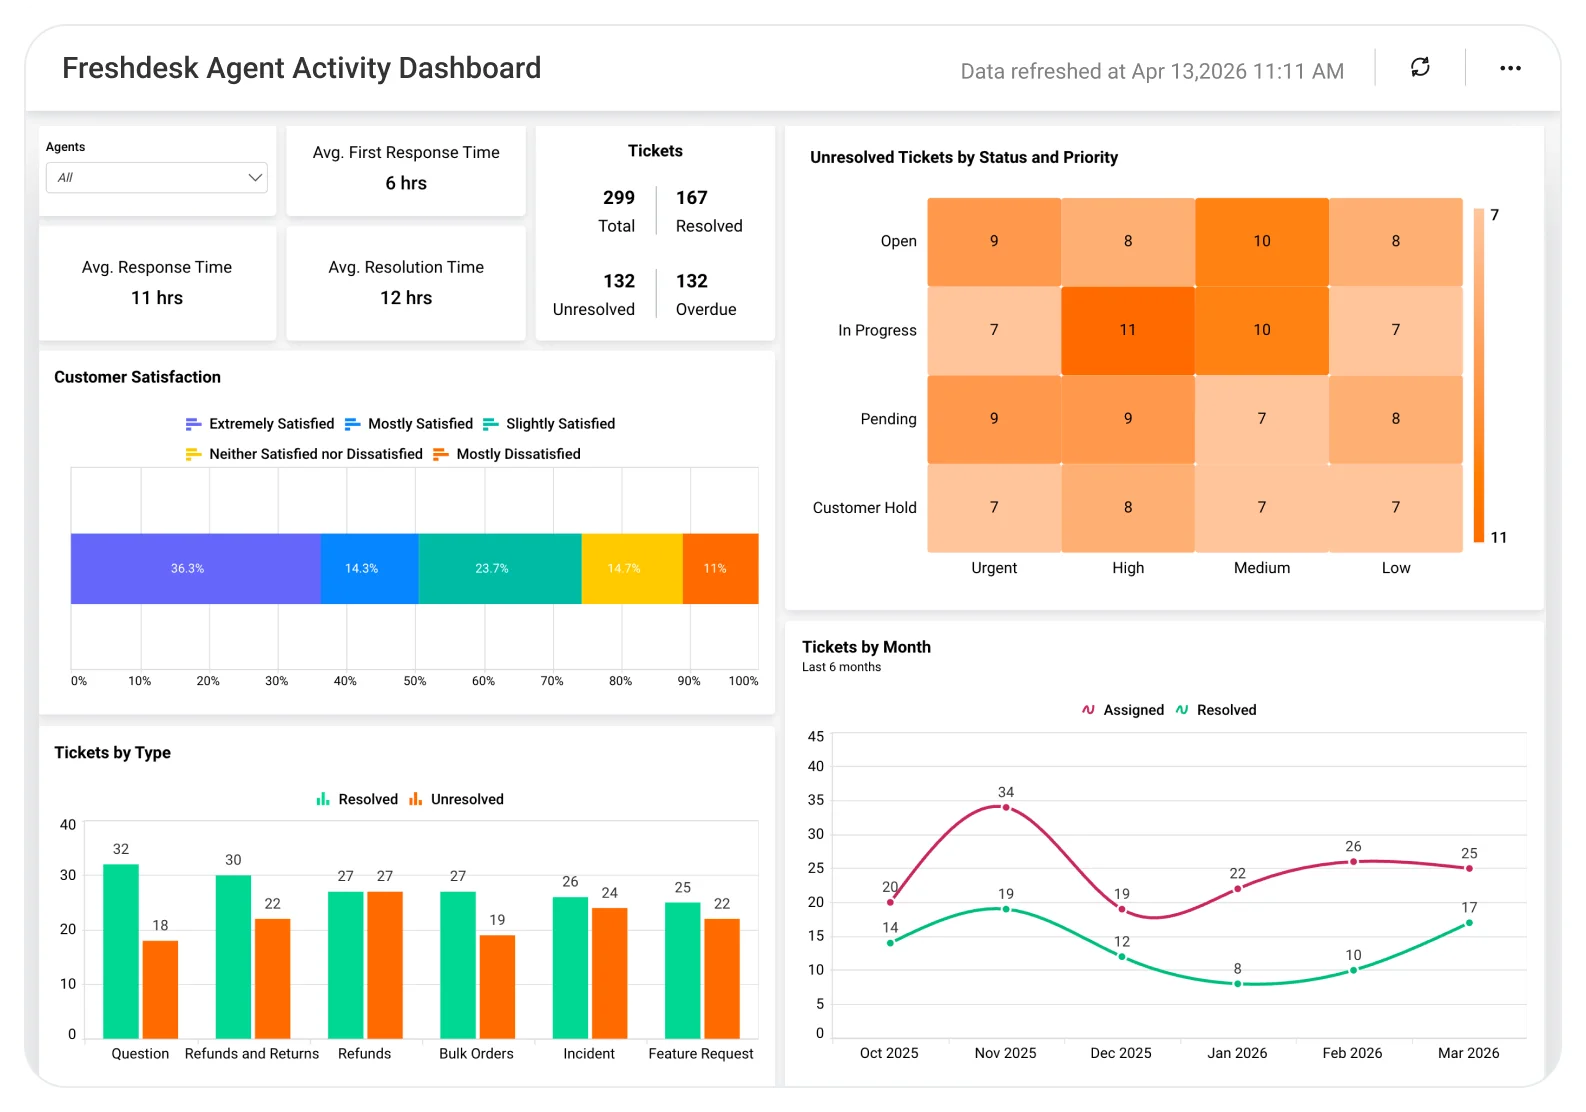Click the Open Medium heatmap cell

point(1262,241)
